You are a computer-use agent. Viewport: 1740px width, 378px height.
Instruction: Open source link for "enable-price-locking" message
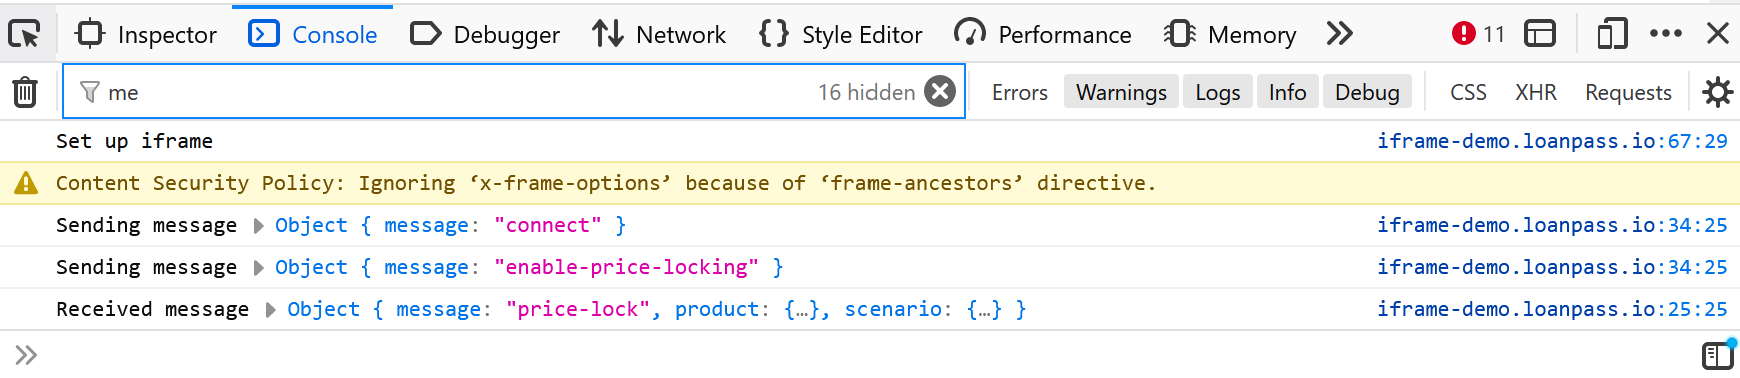click(x=1552, y=267)
